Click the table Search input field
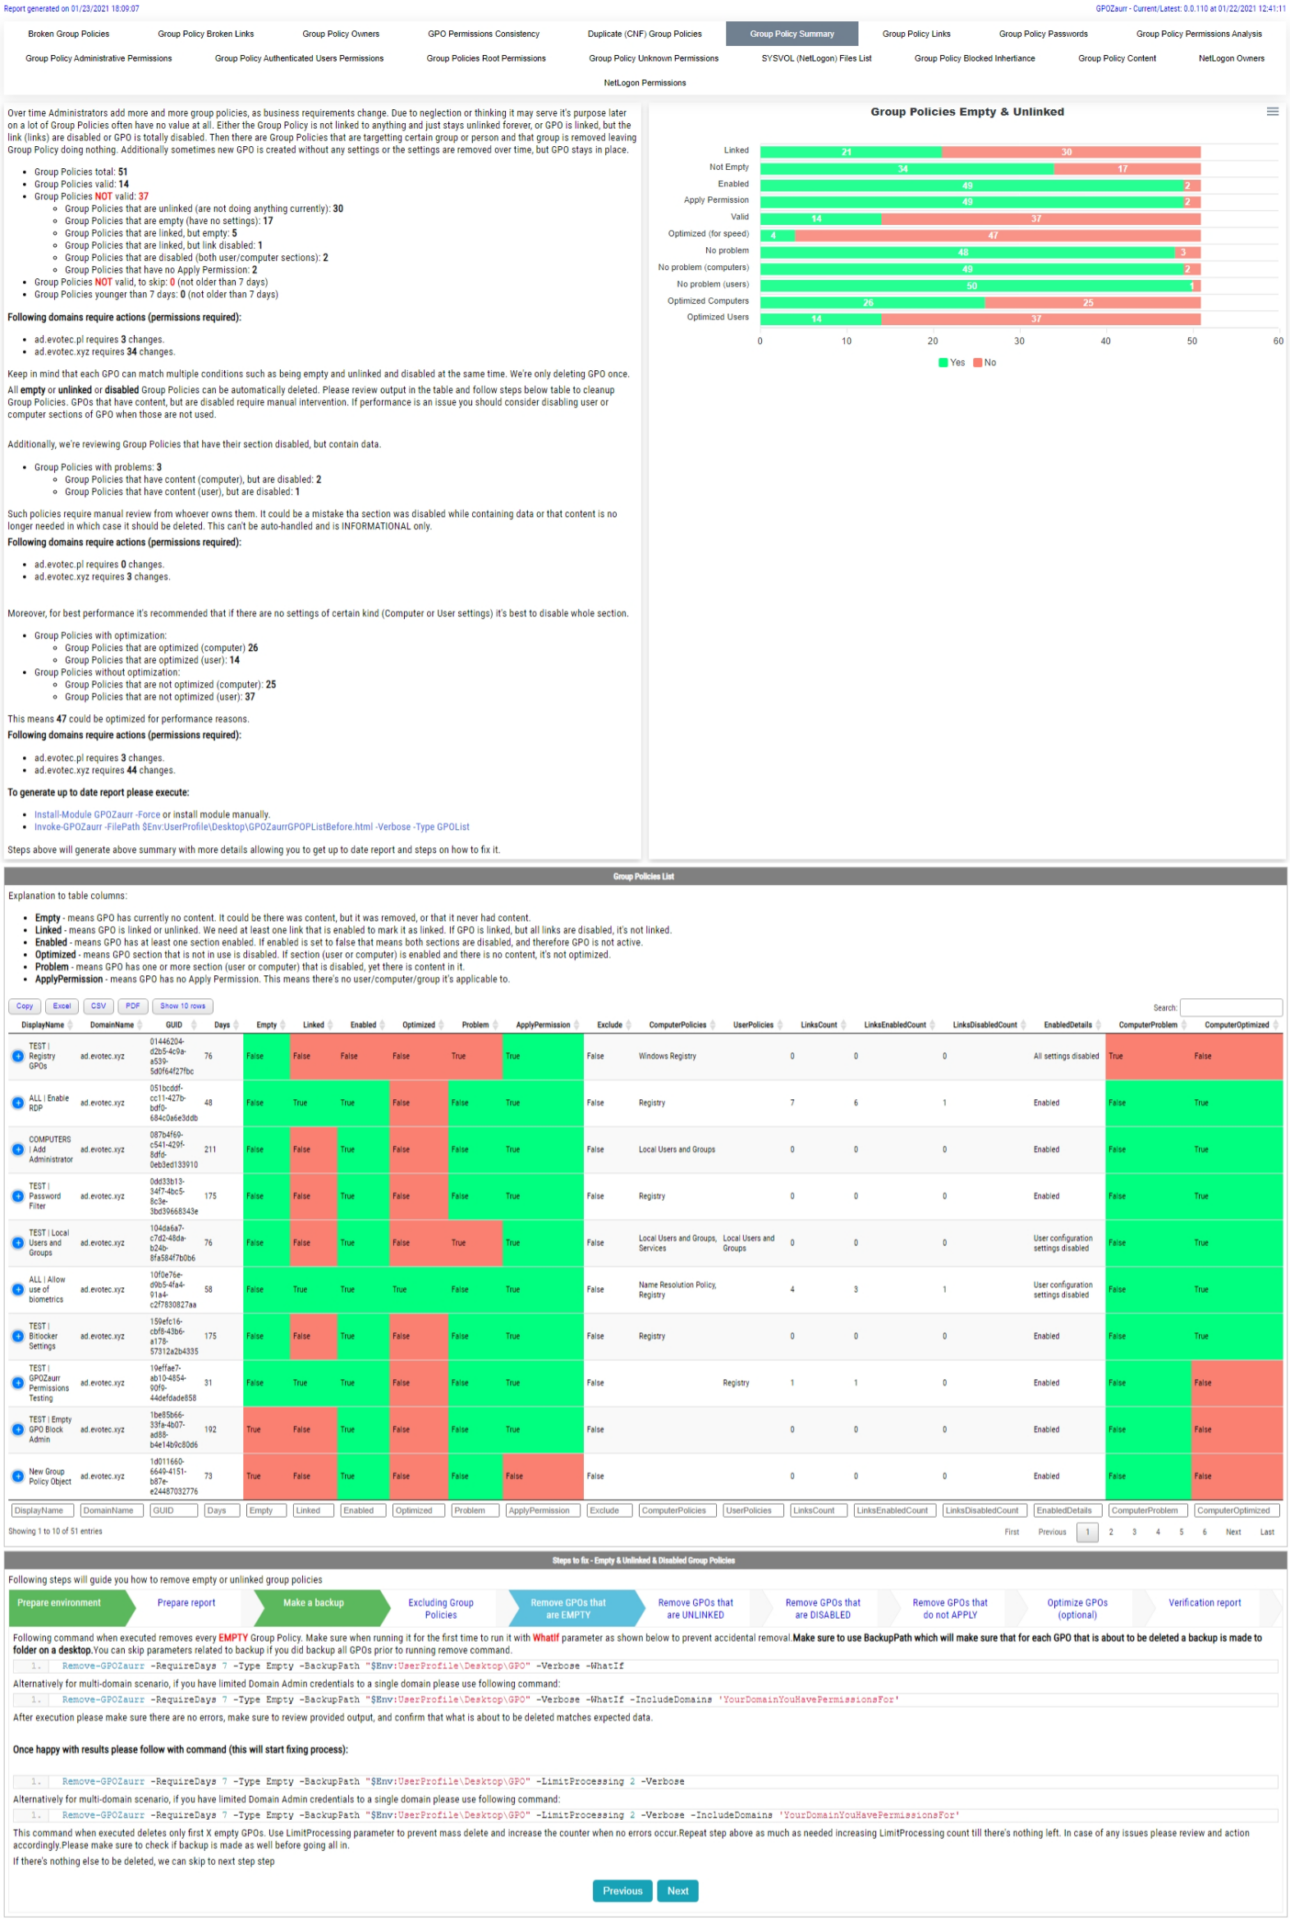This screenshot has height=1920, width=1290. coord(1230,1007)
